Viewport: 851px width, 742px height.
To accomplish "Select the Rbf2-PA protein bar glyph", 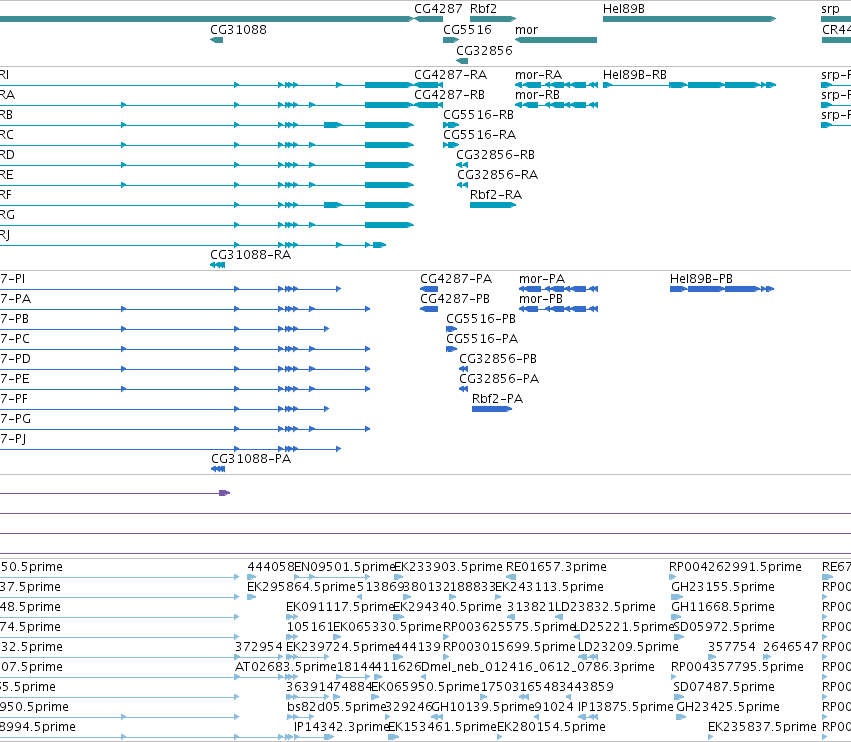I will coord(492,409).
